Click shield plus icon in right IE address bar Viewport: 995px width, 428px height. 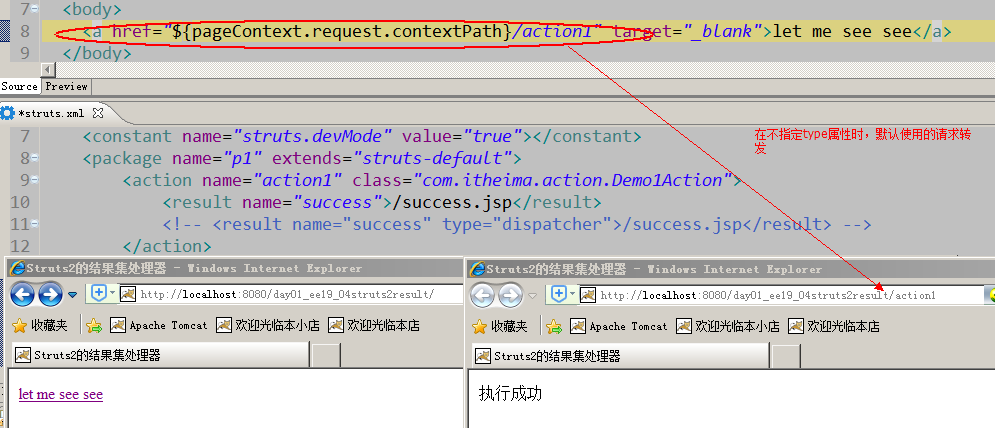coord(559,295)
